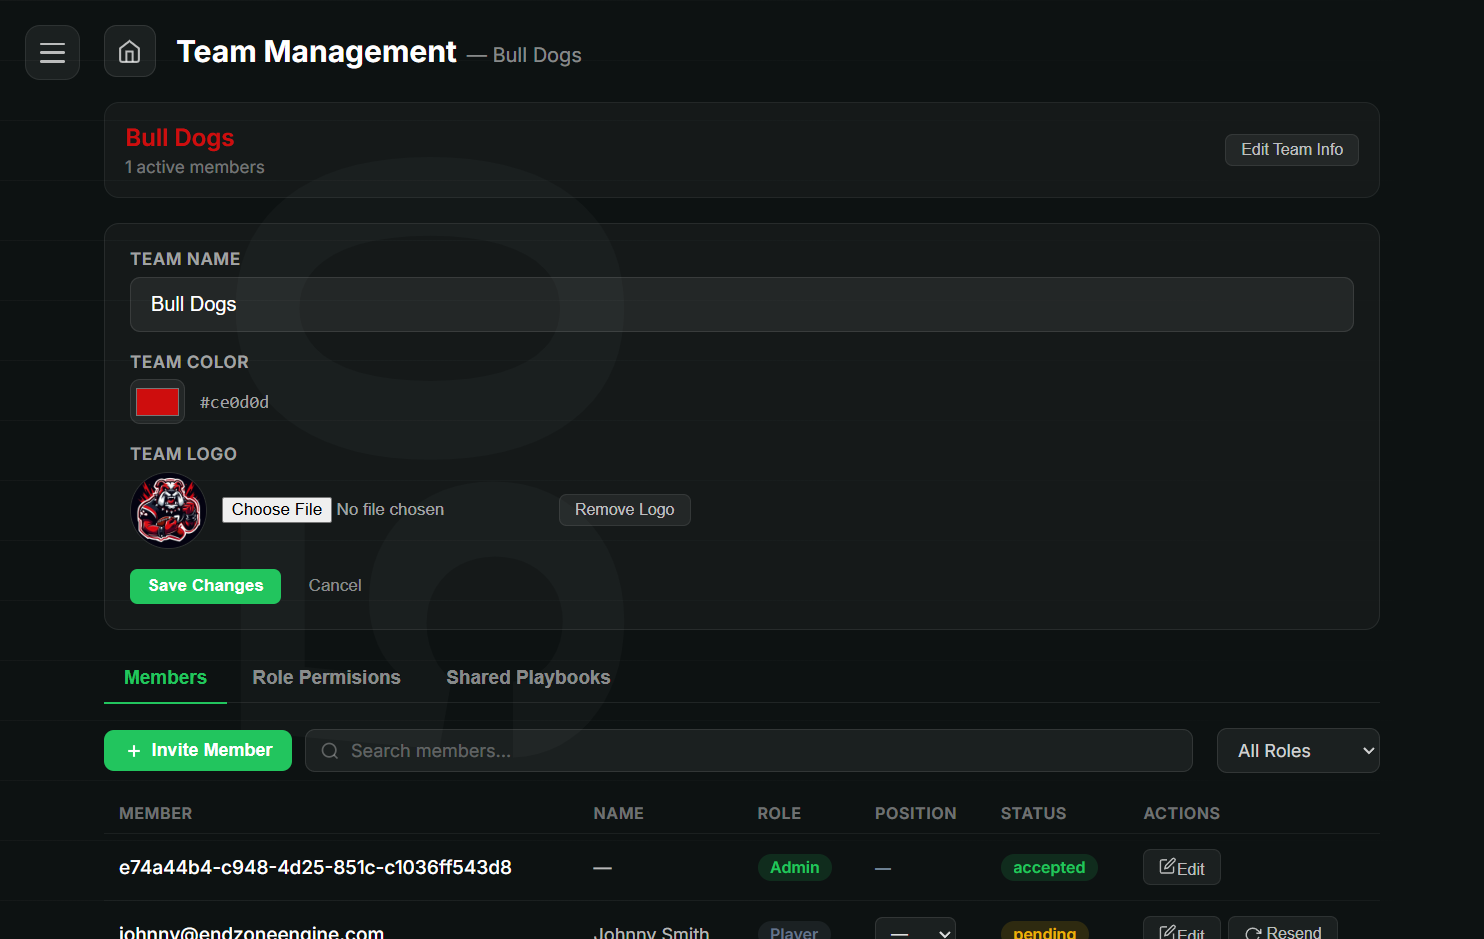Edit the e74a44b4 admin member row
1484x939 pixels.
point(1182,868)
